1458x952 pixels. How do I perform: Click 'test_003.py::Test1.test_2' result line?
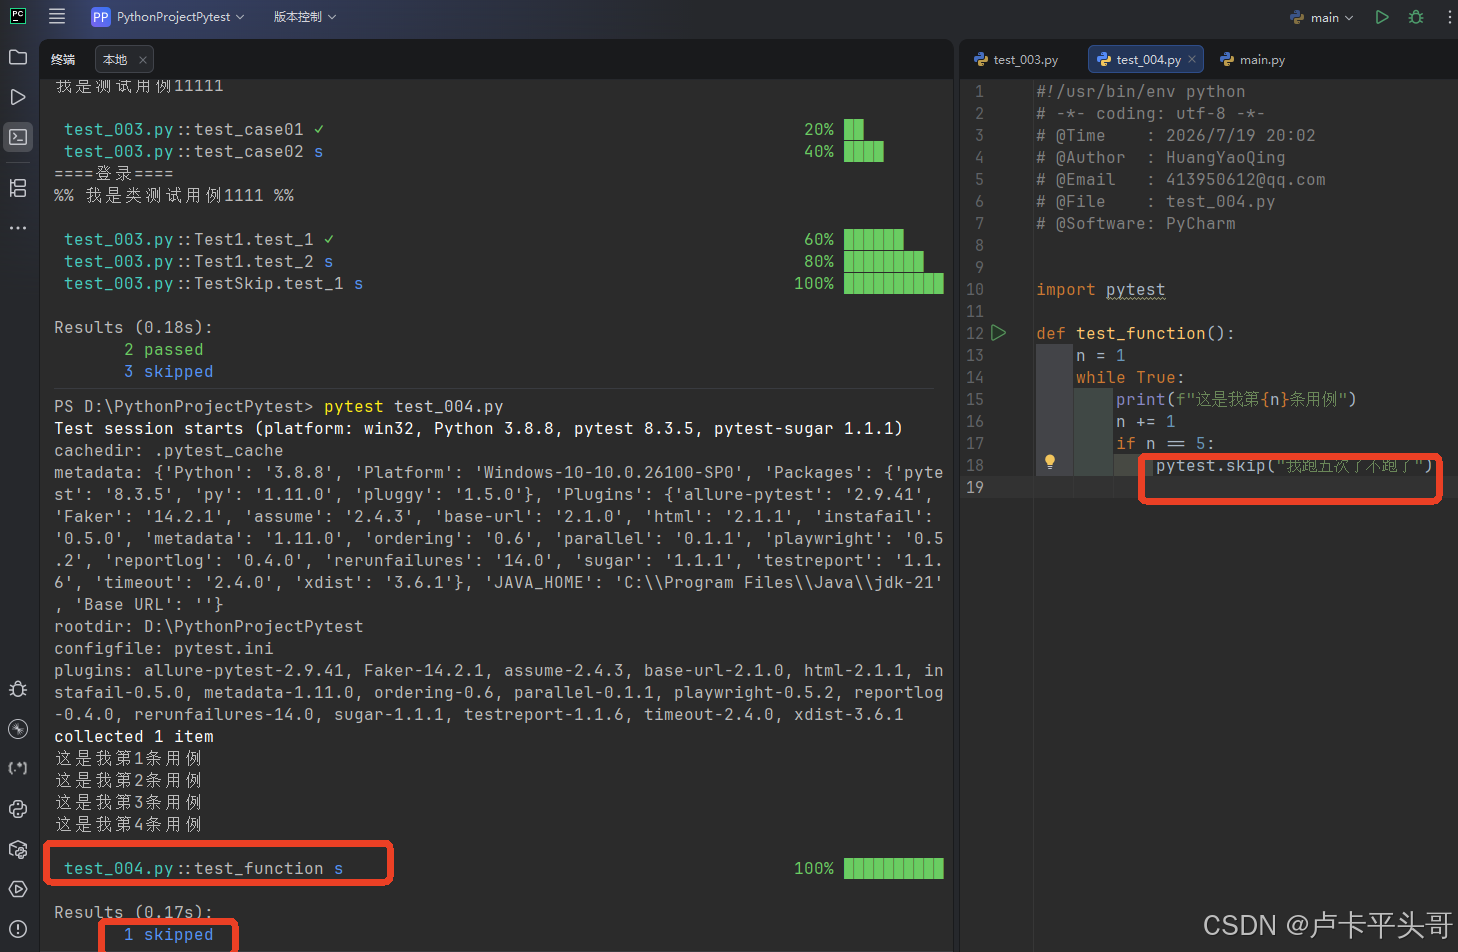[x=199, y=262]
